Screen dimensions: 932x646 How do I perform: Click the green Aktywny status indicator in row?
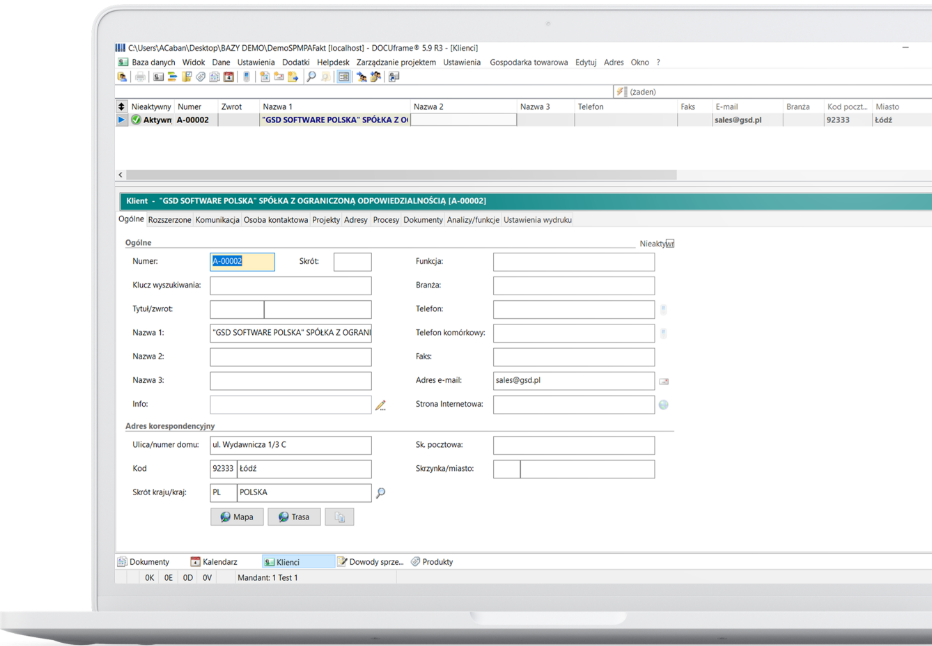click(x=136, y=120)
